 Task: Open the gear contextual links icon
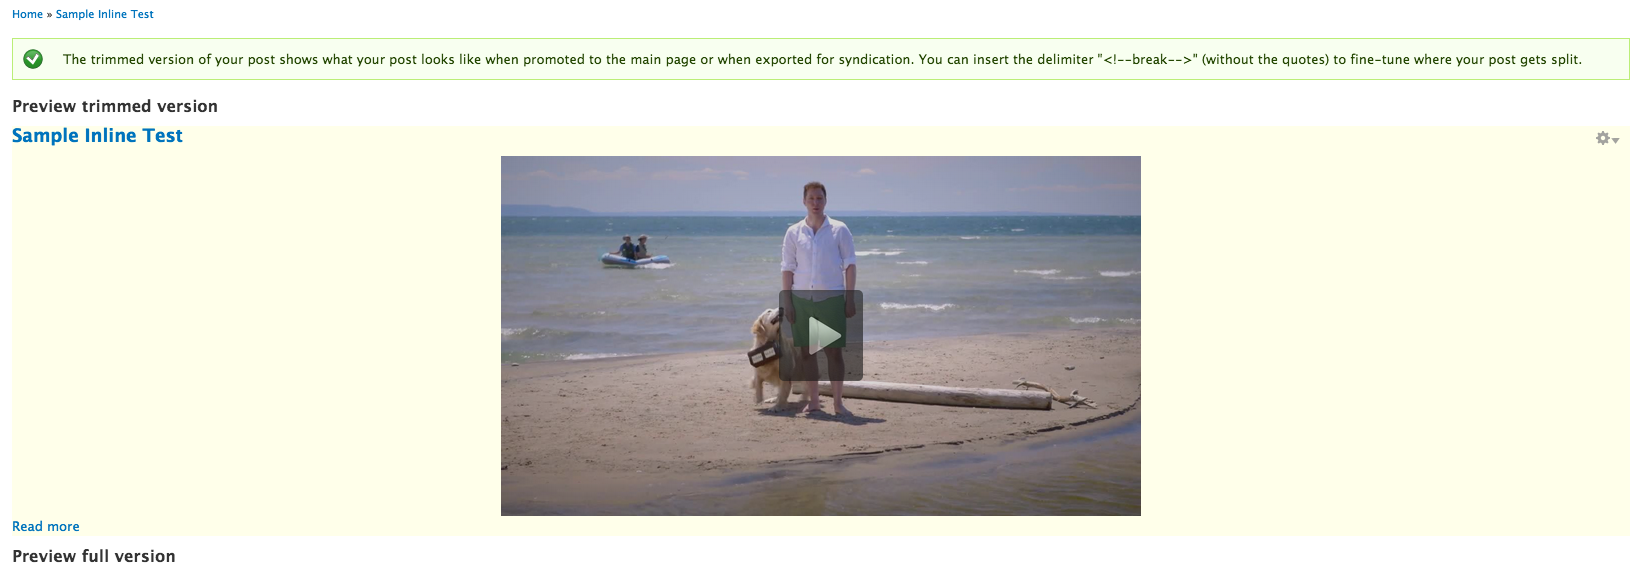(1602, 138)
